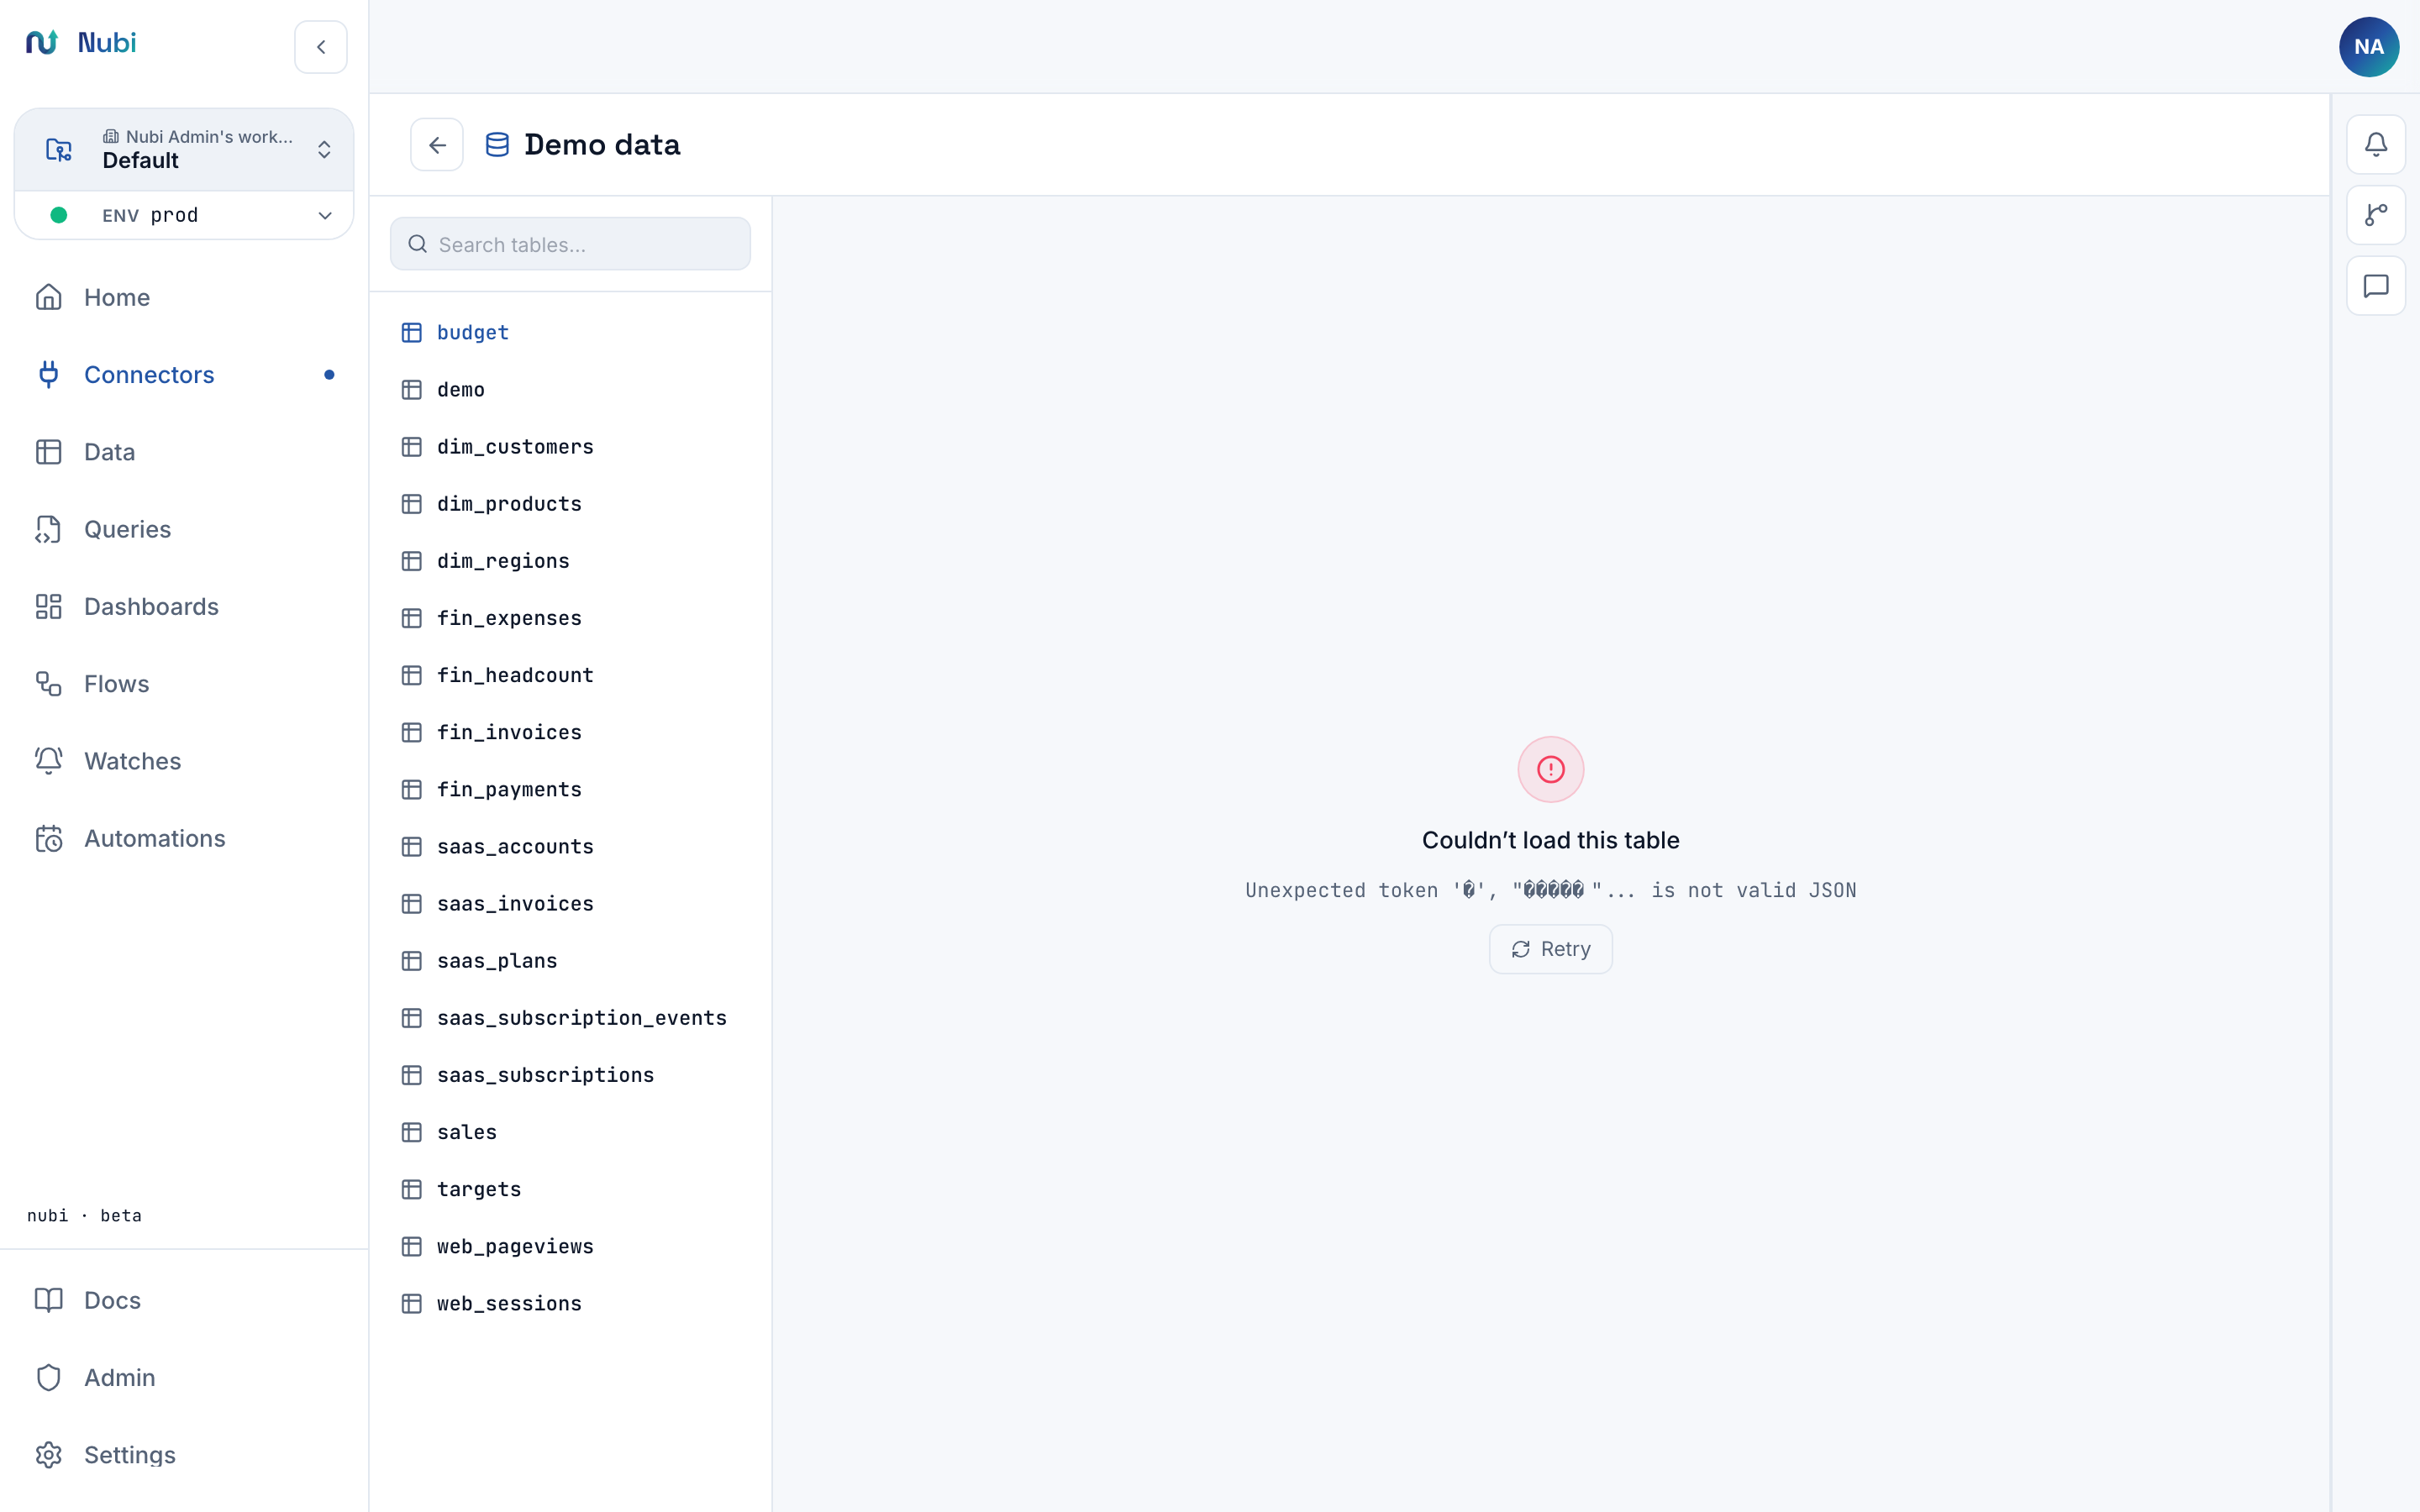
Task: Open the saas_subscription_events table
Action: 570,1017
